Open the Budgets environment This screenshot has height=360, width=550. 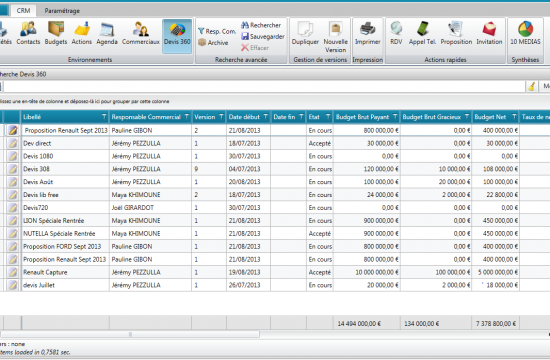click(x=56, y=34)
